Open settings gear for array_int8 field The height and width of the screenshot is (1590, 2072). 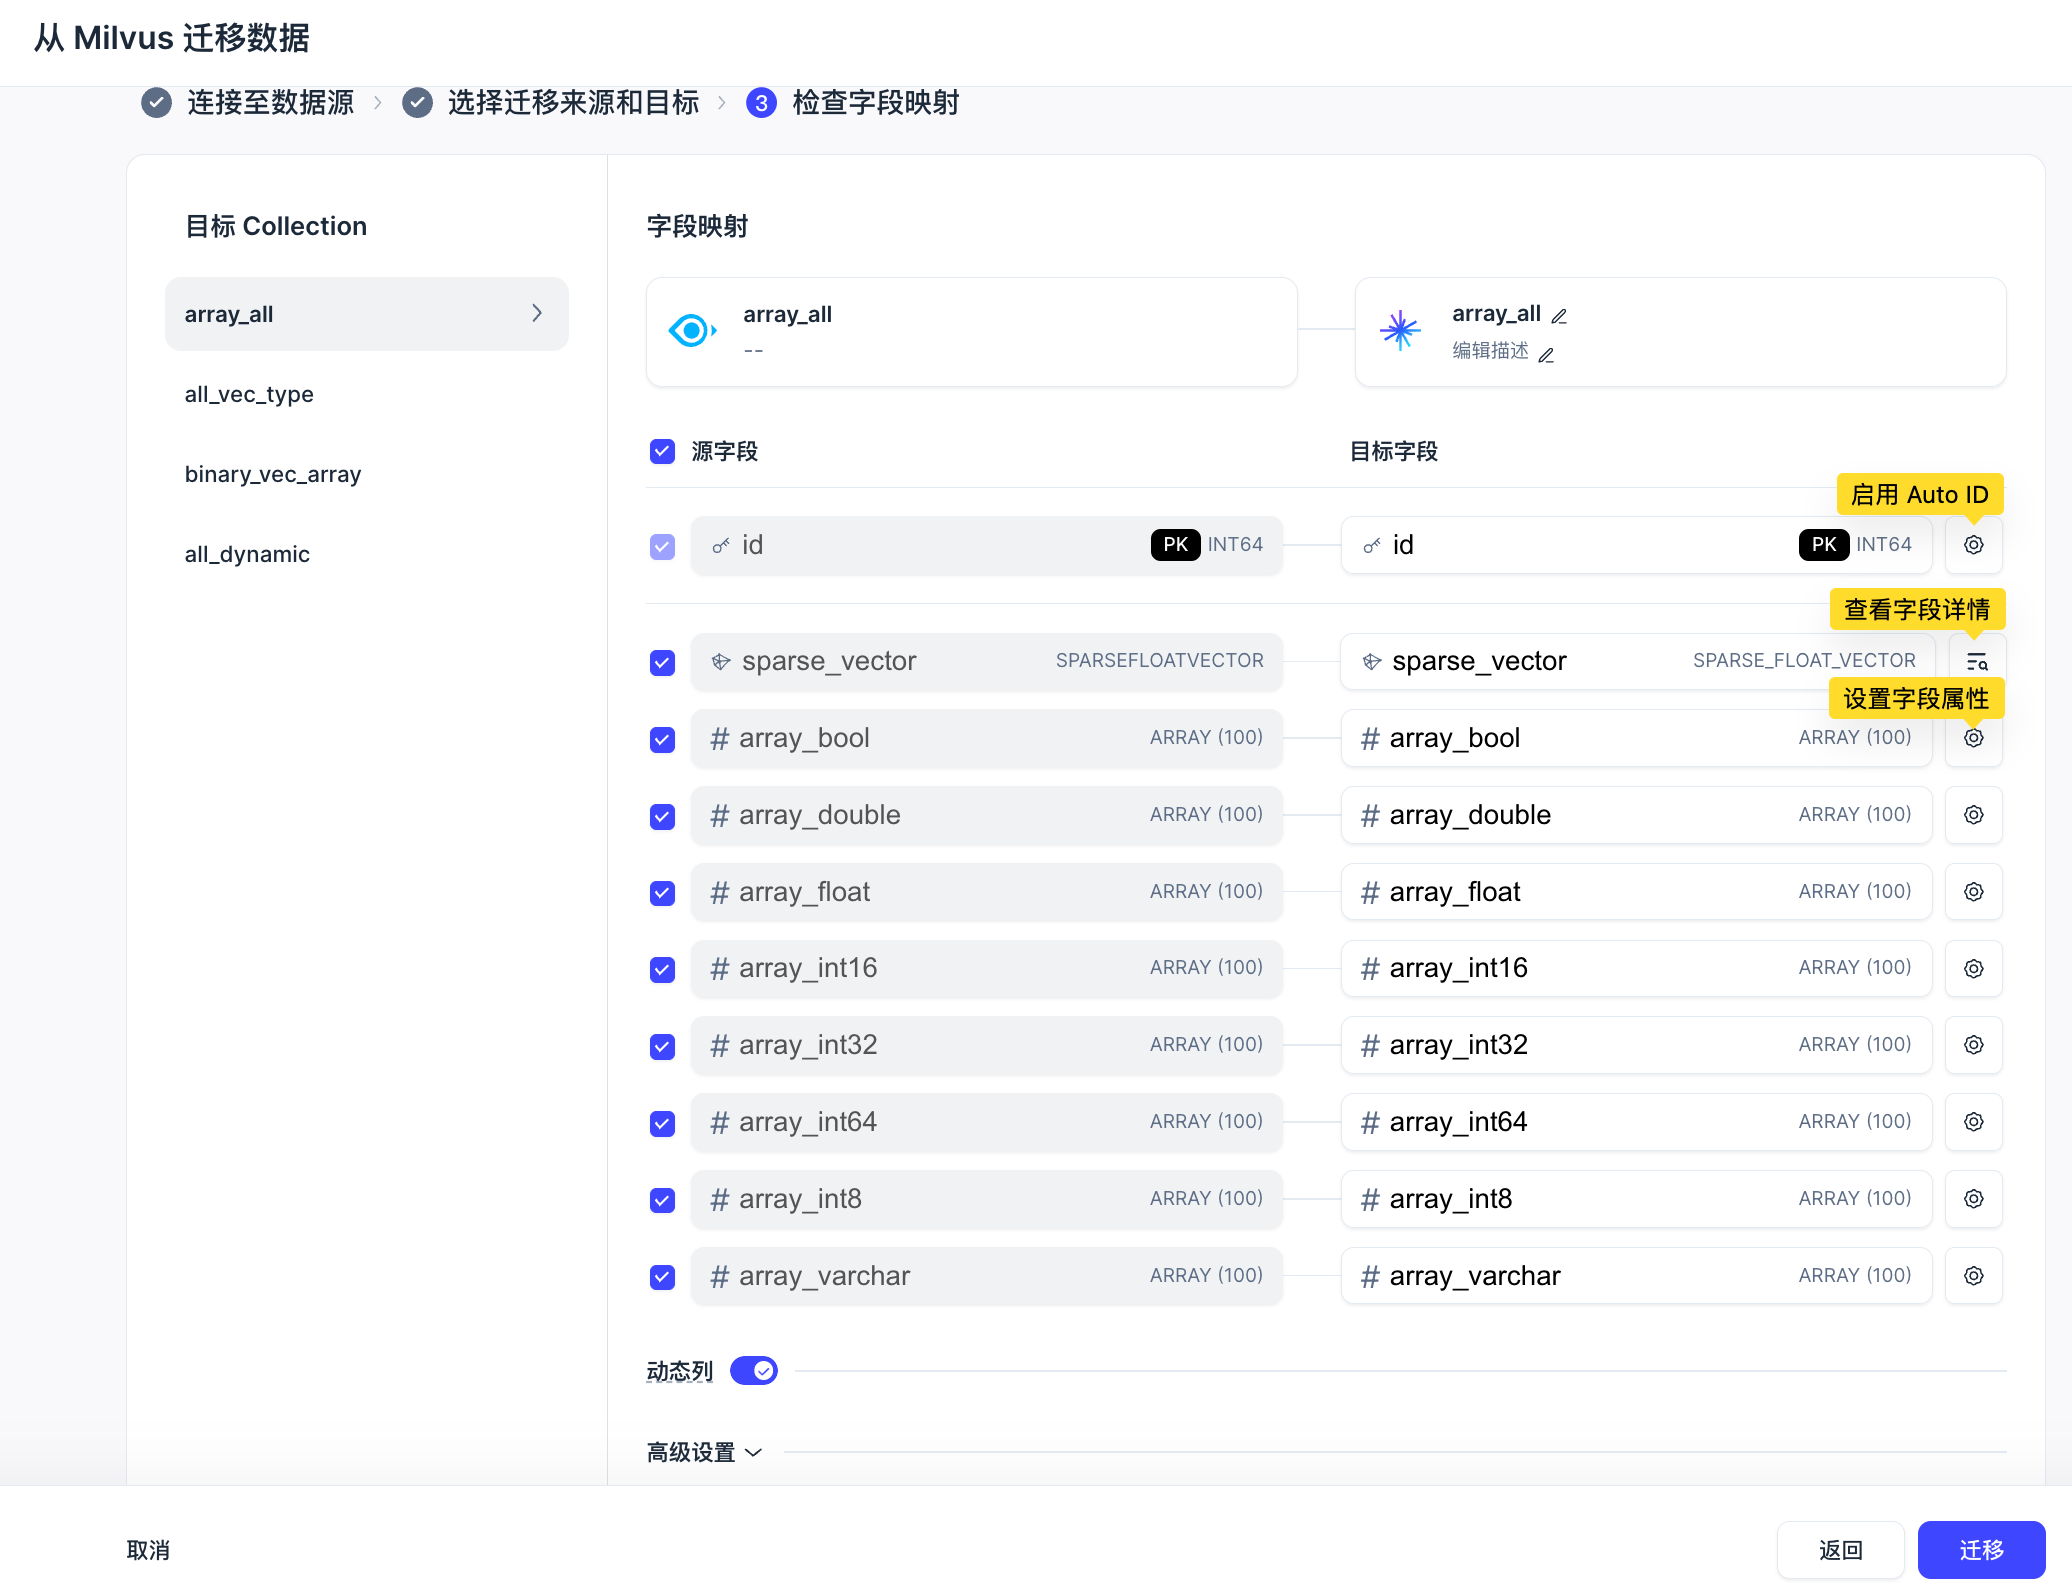(1973, 1199)
